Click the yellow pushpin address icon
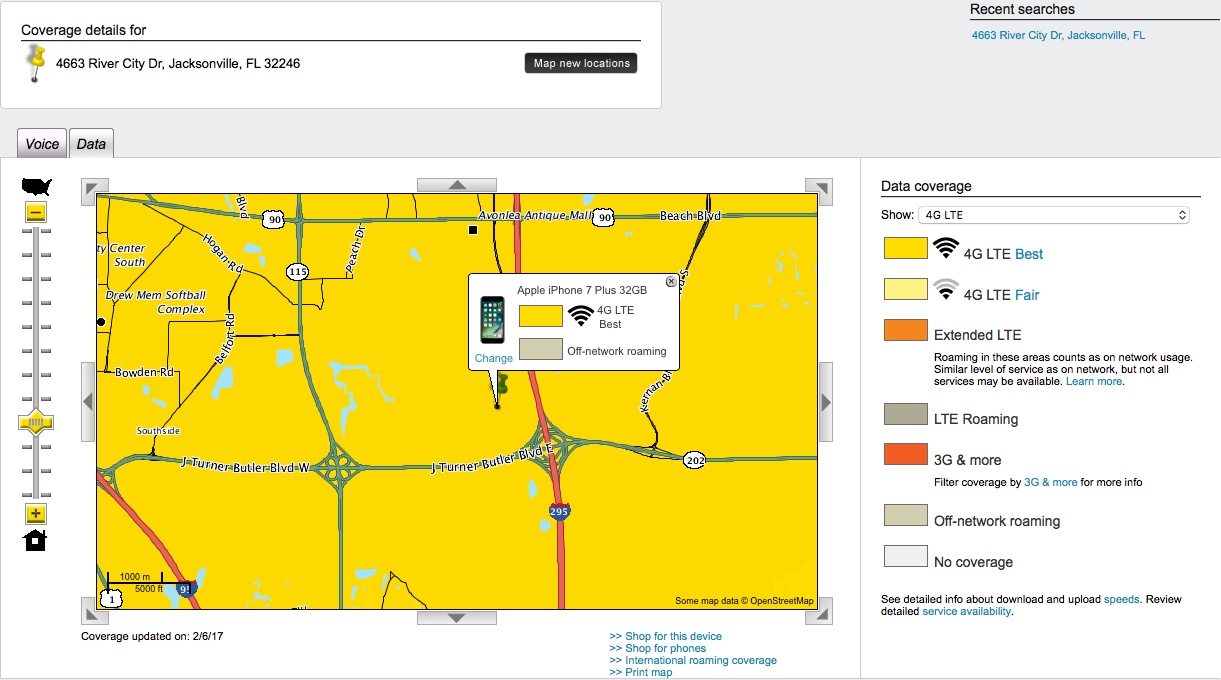This screenshot has height=680, width=1221. click(x=37, y=63)
